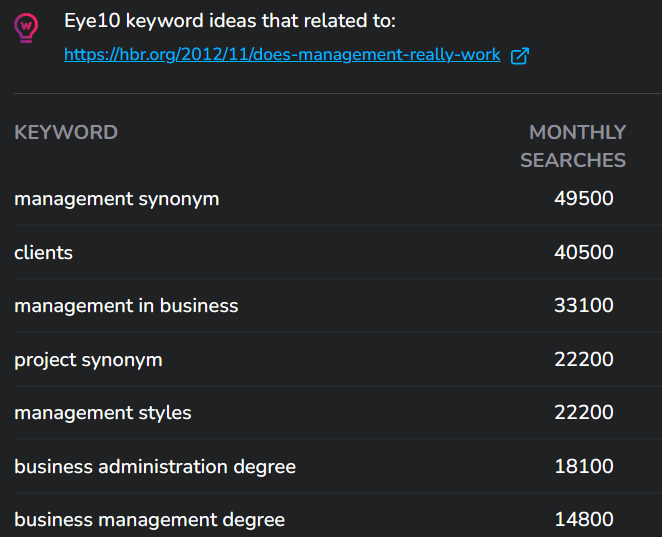Click the external link icon beside URL
The width and height of the screenshot is (662, 537).
pyautogui.click(x=520, y=56)
